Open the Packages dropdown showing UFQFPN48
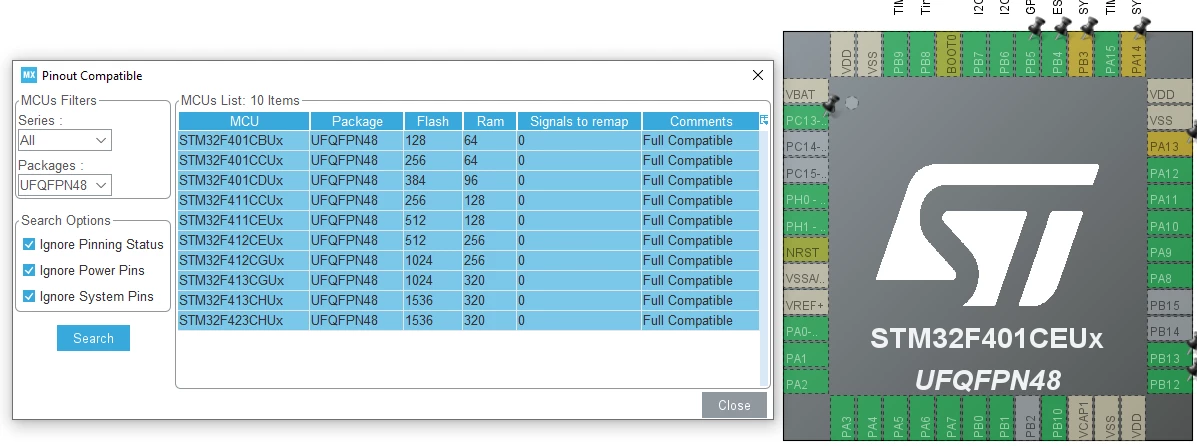 point(65,185)
